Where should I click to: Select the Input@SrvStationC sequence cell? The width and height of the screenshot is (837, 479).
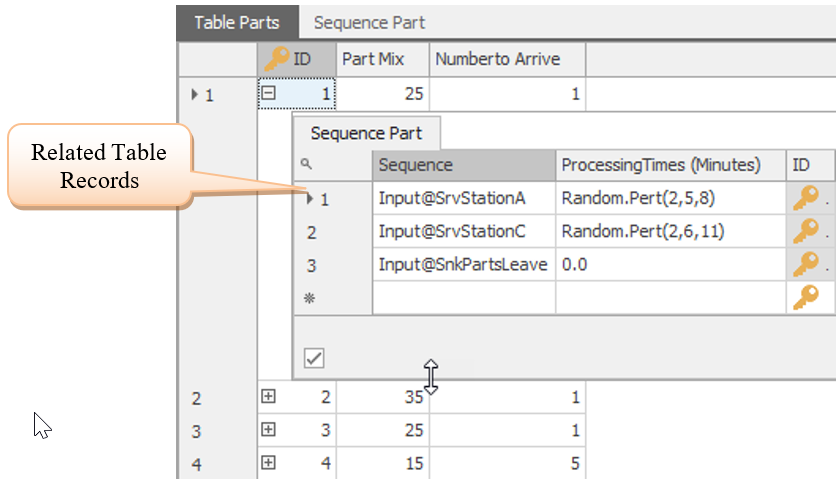click(464, 231)
